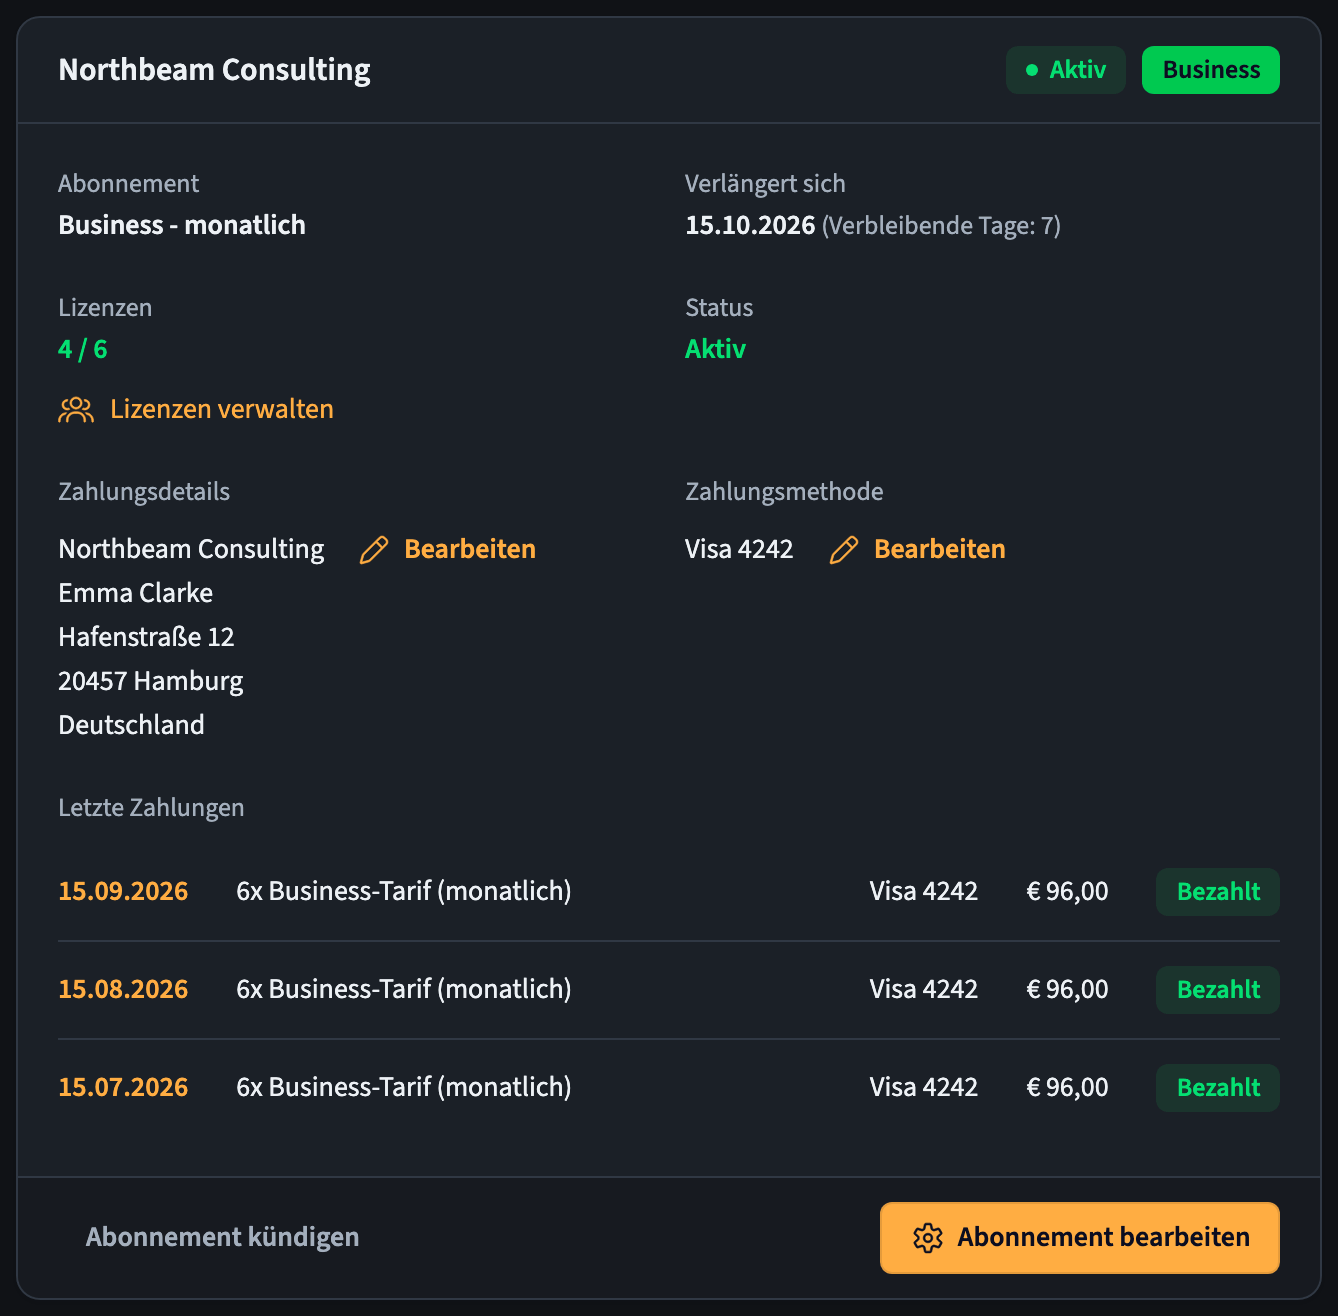Click the subscription name Business - monatlich

(182, 225)
